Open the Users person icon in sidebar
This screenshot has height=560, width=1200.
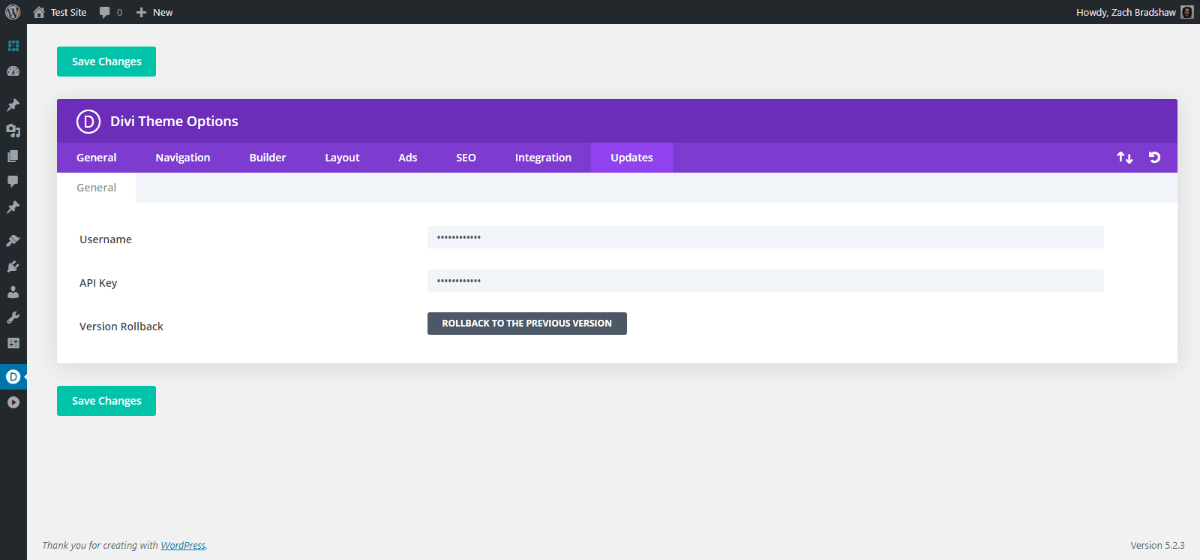click(x=13, y=292)
